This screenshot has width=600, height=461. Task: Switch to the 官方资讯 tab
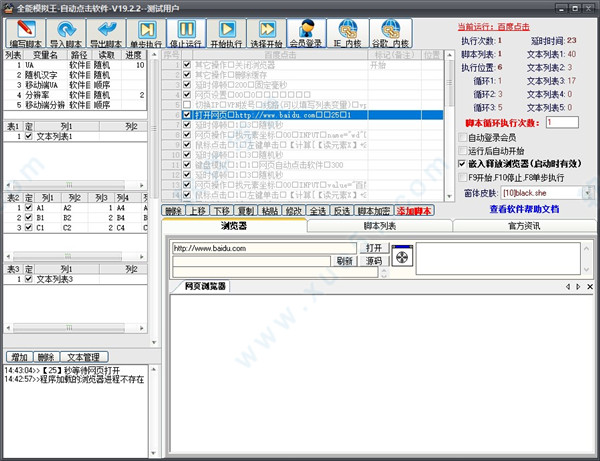coord(523,227)
